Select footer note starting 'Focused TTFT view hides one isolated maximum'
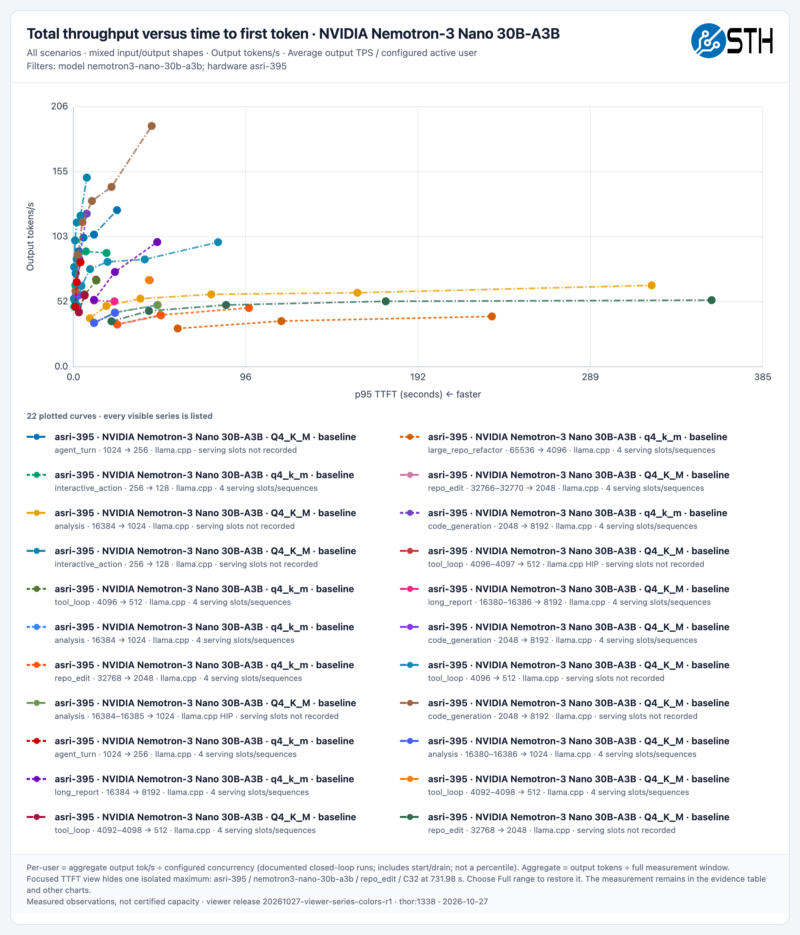 pyautogui.click(x=396, y=884)
